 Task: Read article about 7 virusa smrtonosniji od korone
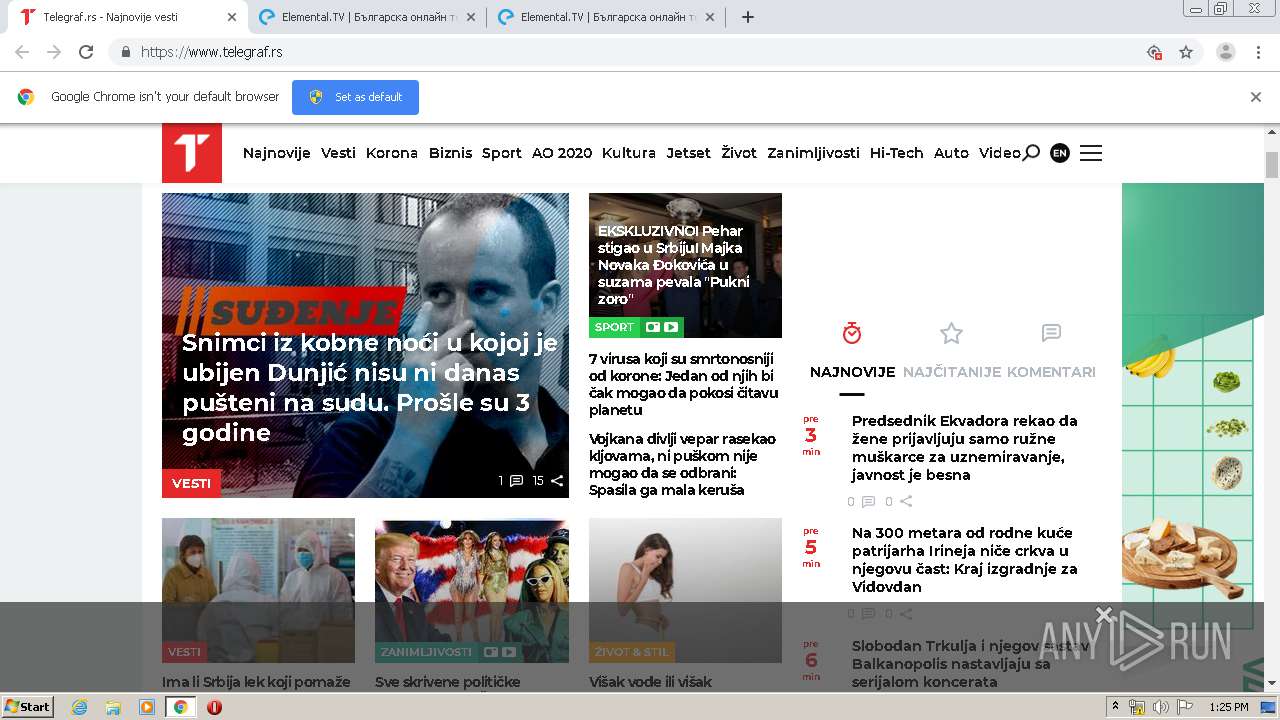click(683, 384)
